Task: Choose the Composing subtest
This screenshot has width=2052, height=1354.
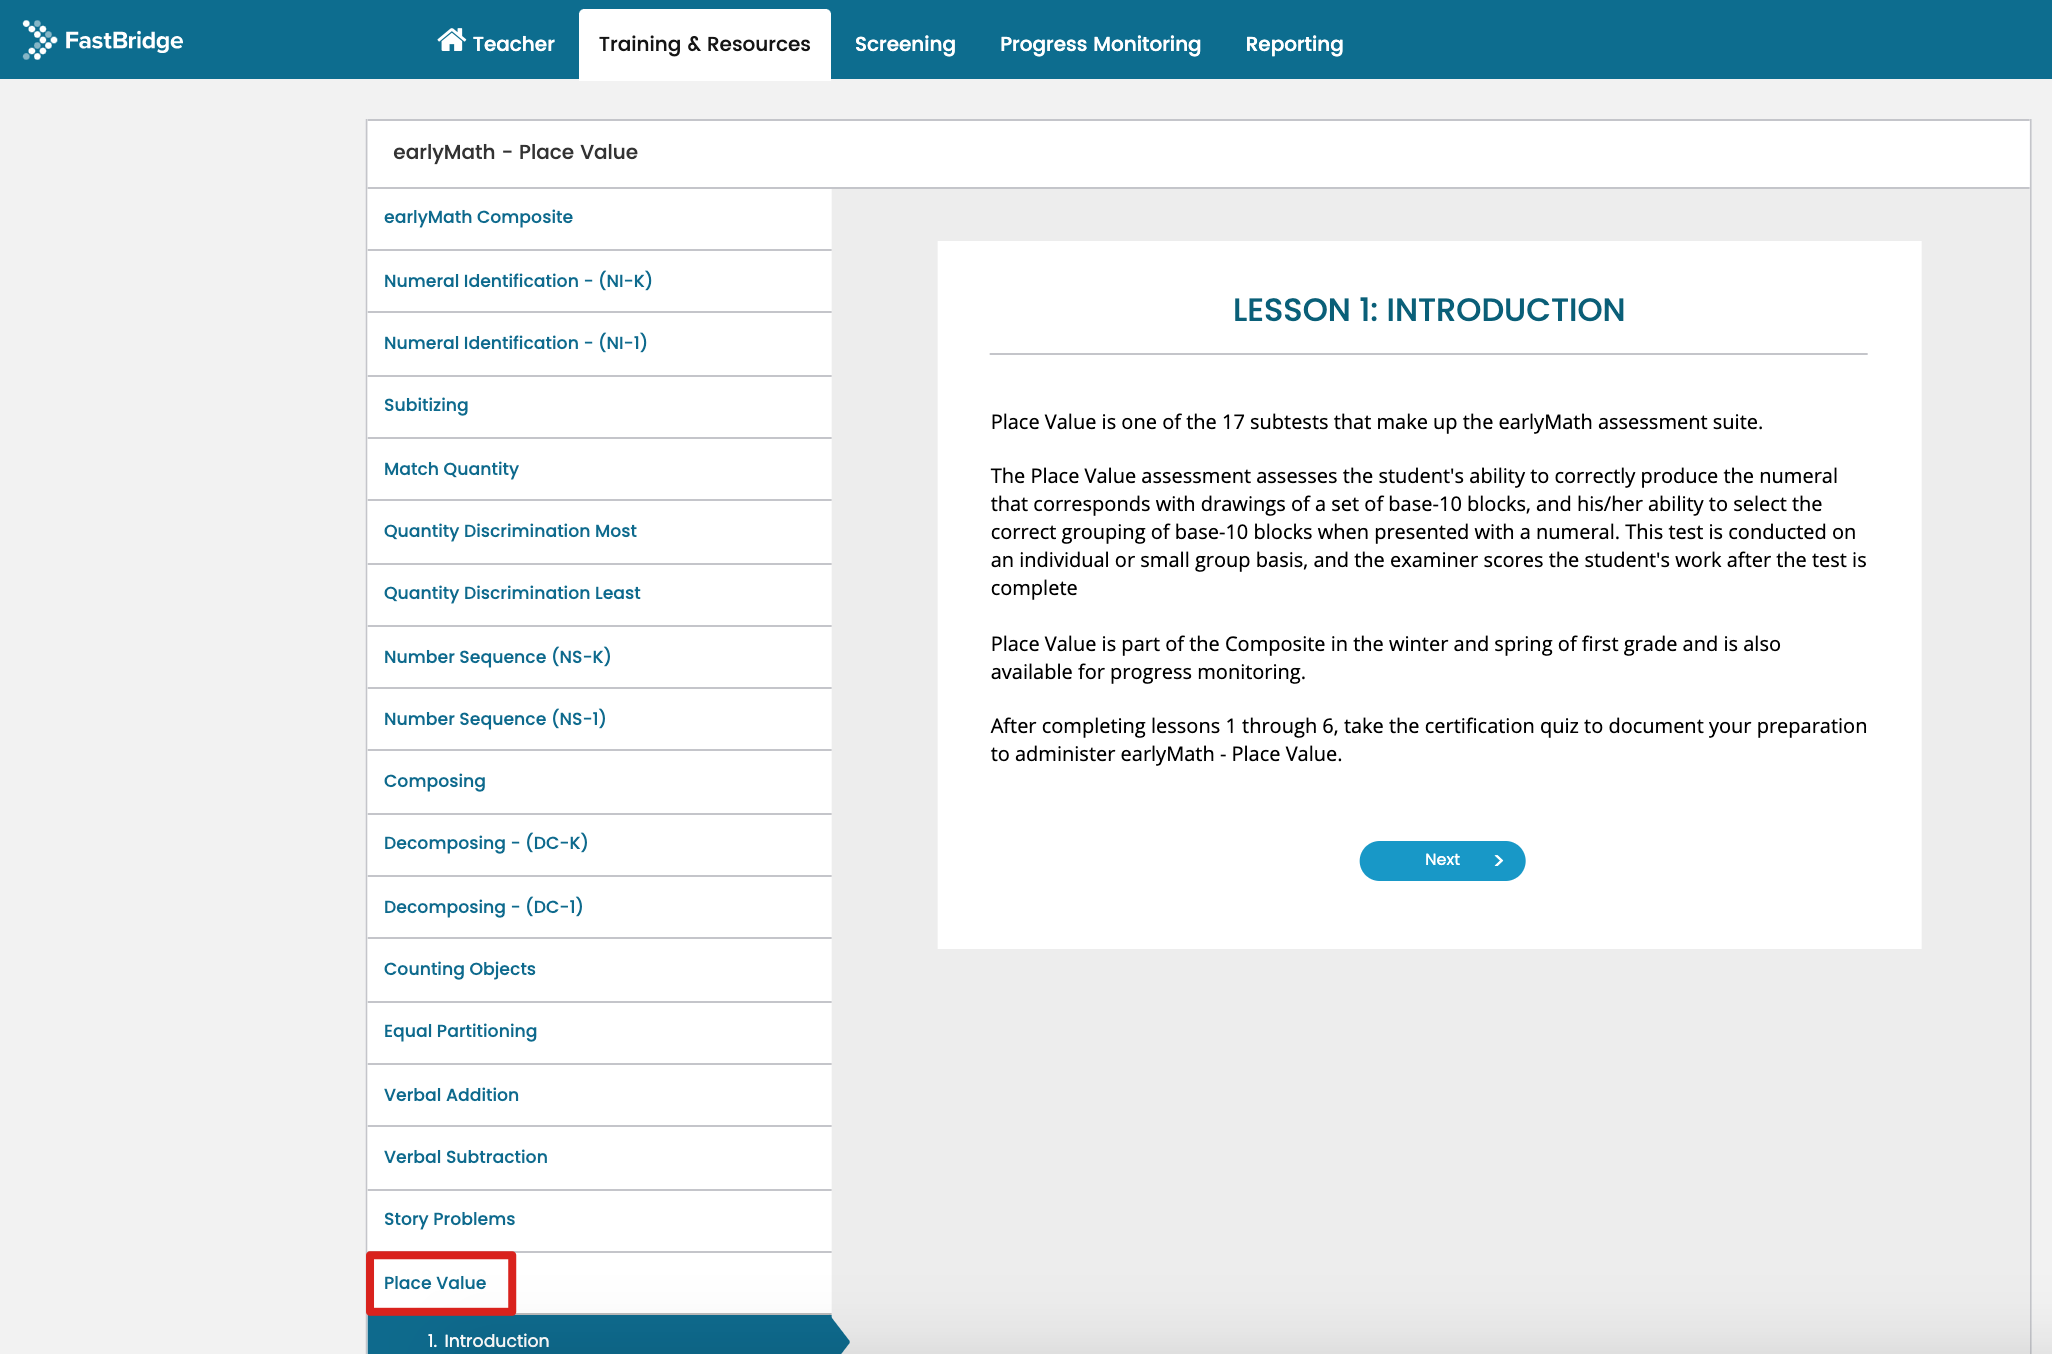Action: (599, 781)
